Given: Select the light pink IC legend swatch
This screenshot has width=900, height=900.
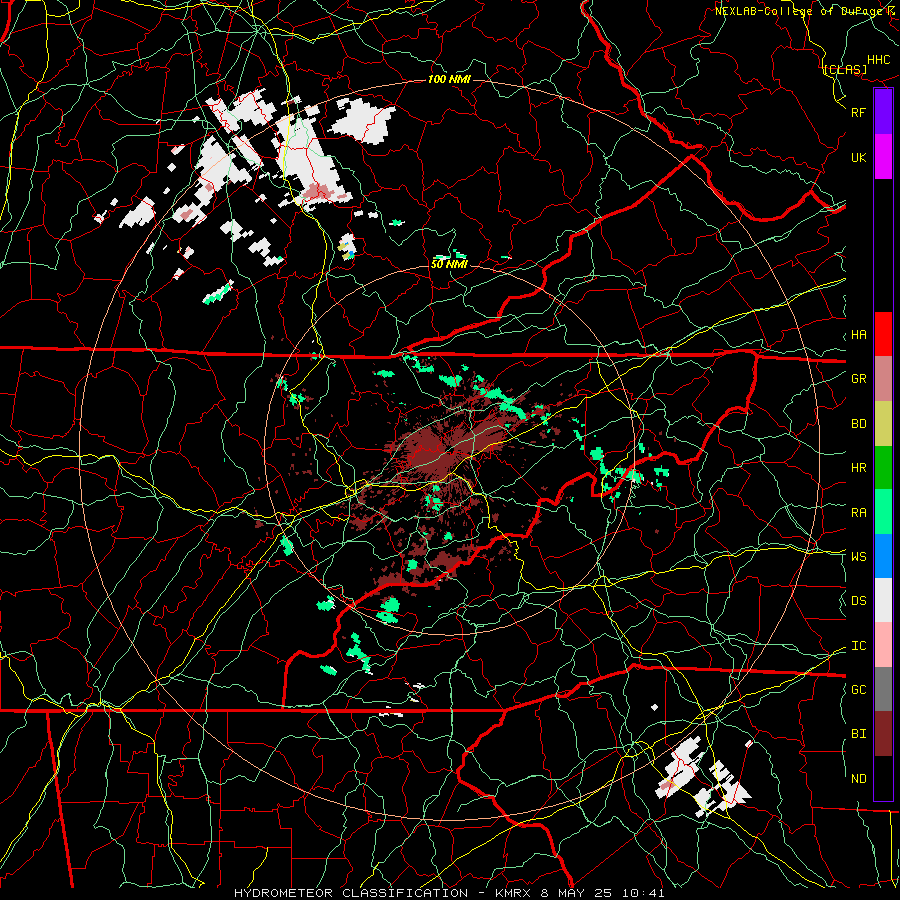Looking at the screenshot, I should point(883,645).
